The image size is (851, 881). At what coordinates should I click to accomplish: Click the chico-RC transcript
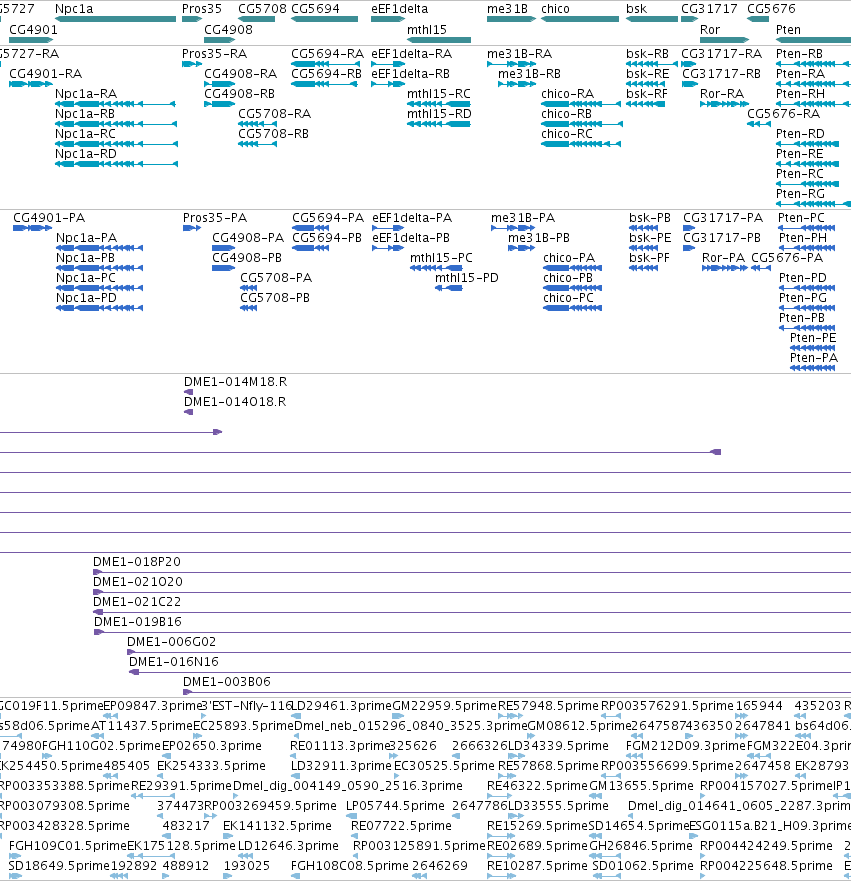(581, 144)
